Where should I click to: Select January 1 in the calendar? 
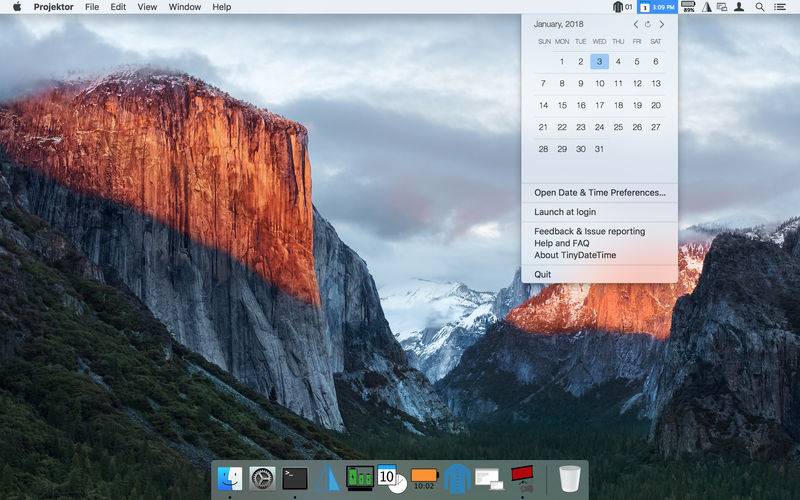pos(562,61)
